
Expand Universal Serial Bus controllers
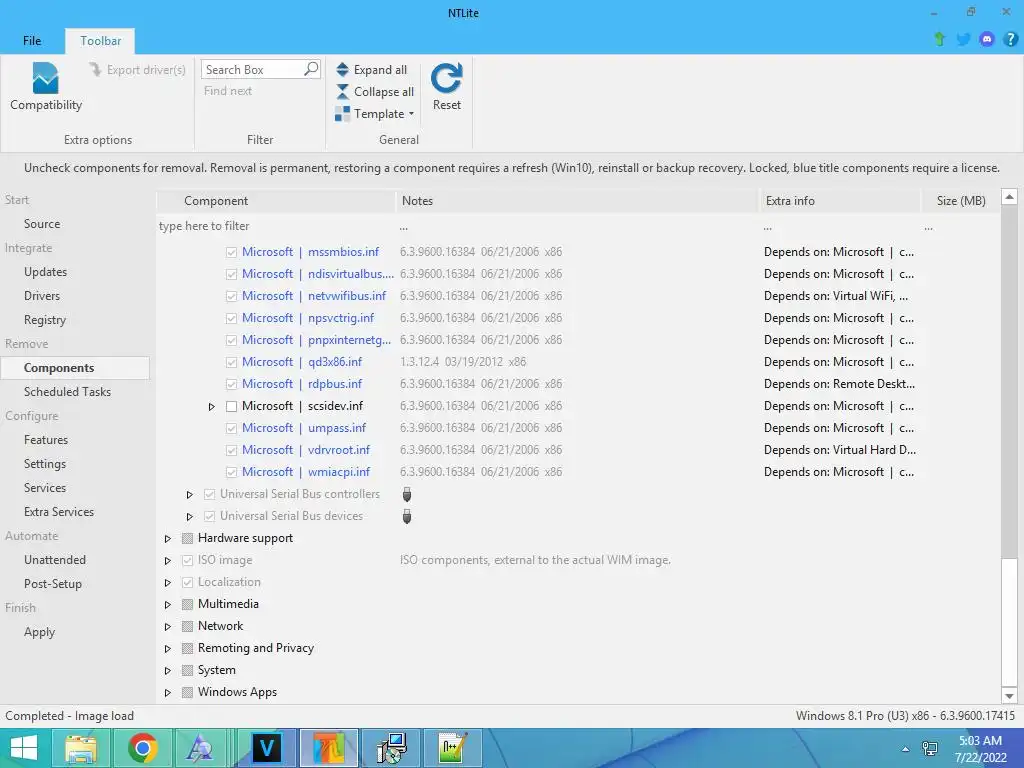189,495
